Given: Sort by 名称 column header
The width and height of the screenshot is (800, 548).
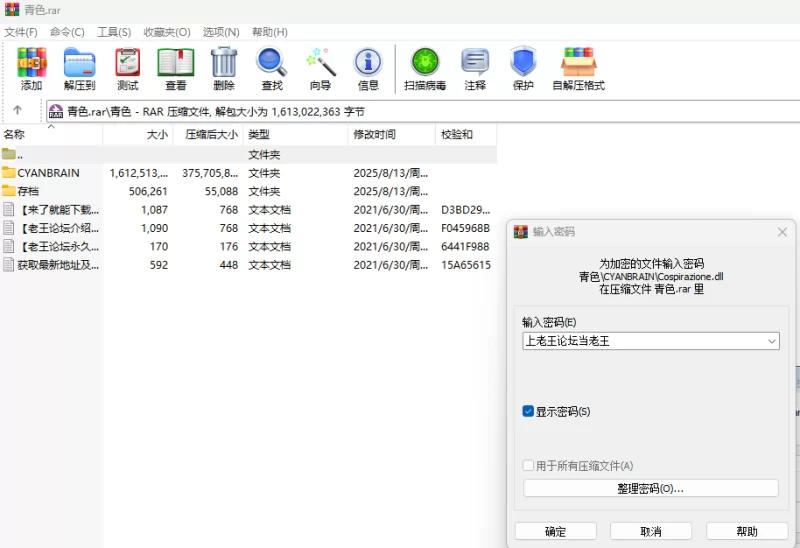Looking at the screenshot, I should (x=51, y=134).
